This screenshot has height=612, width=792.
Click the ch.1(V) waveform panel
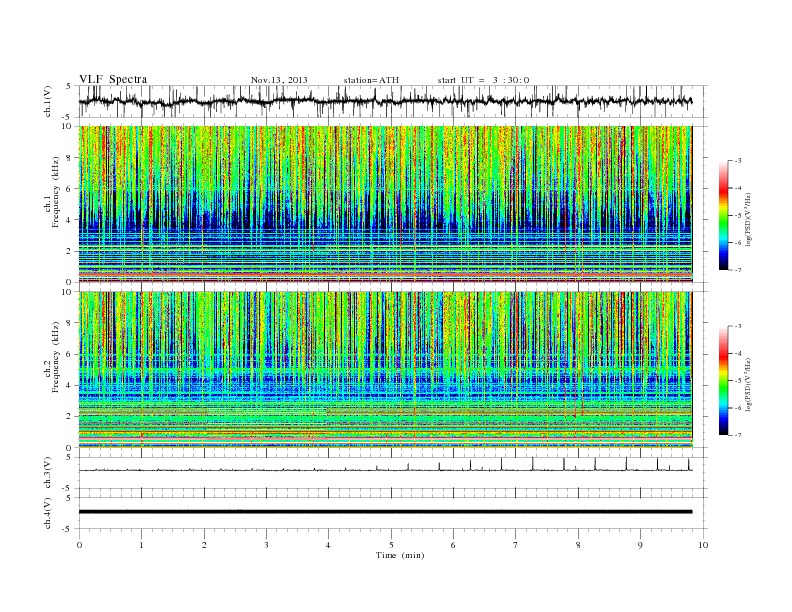pos(393,101)
